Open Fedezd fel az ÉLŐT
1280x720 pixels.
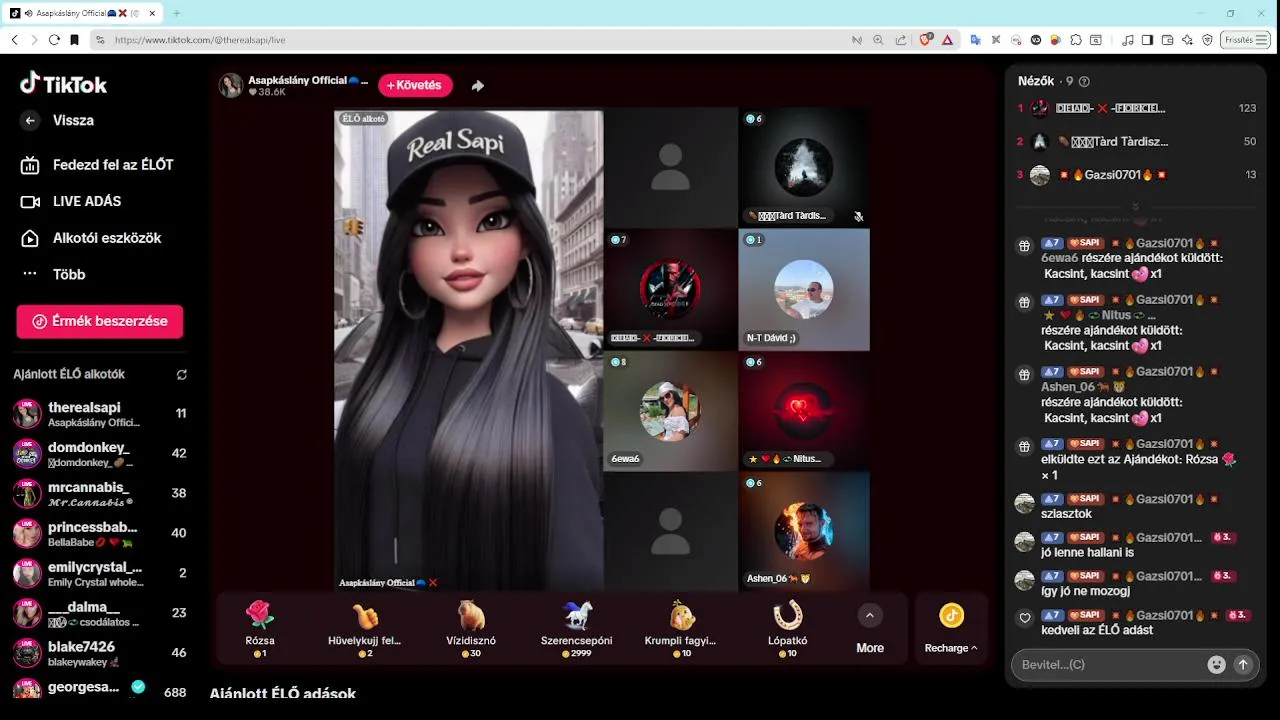[x=97, y=165]
